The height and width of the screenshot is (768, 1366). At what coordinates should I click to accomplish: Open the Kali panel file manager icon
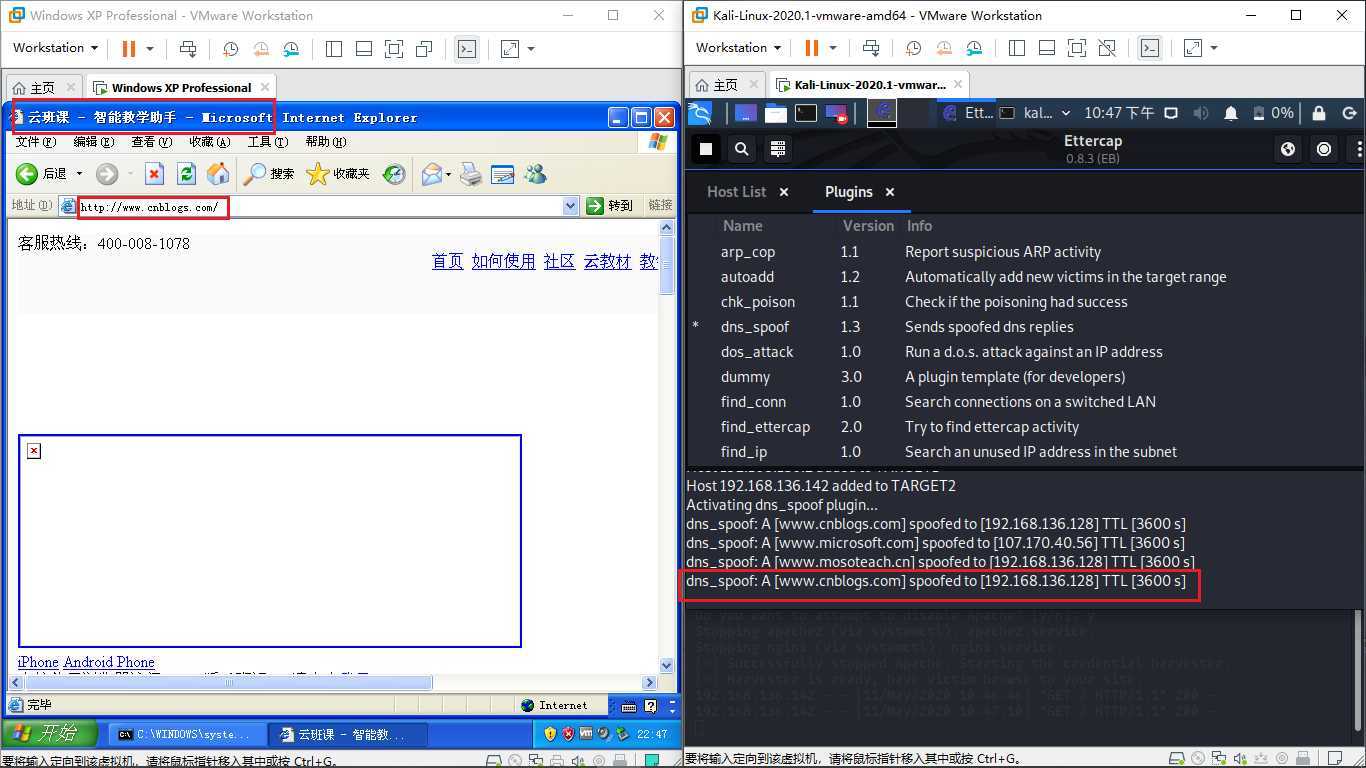(x=776, y=113)
